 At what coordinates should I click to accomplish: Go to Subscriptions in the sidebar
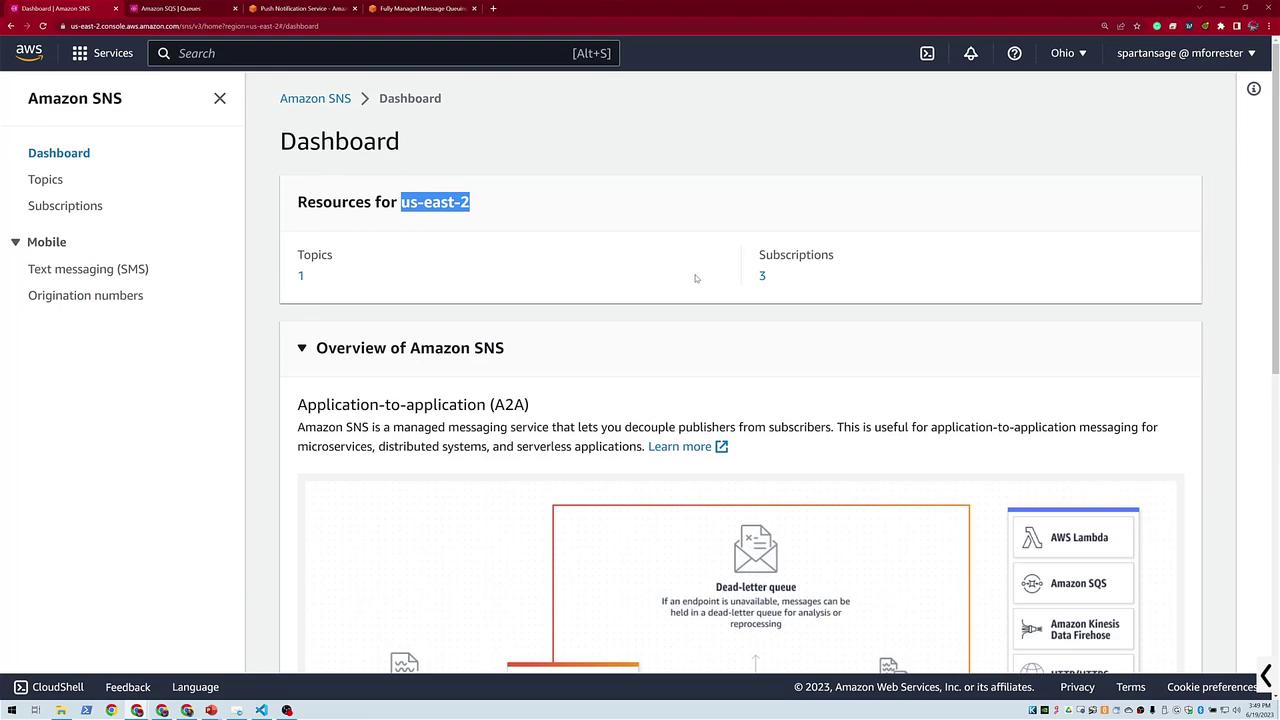65,205
